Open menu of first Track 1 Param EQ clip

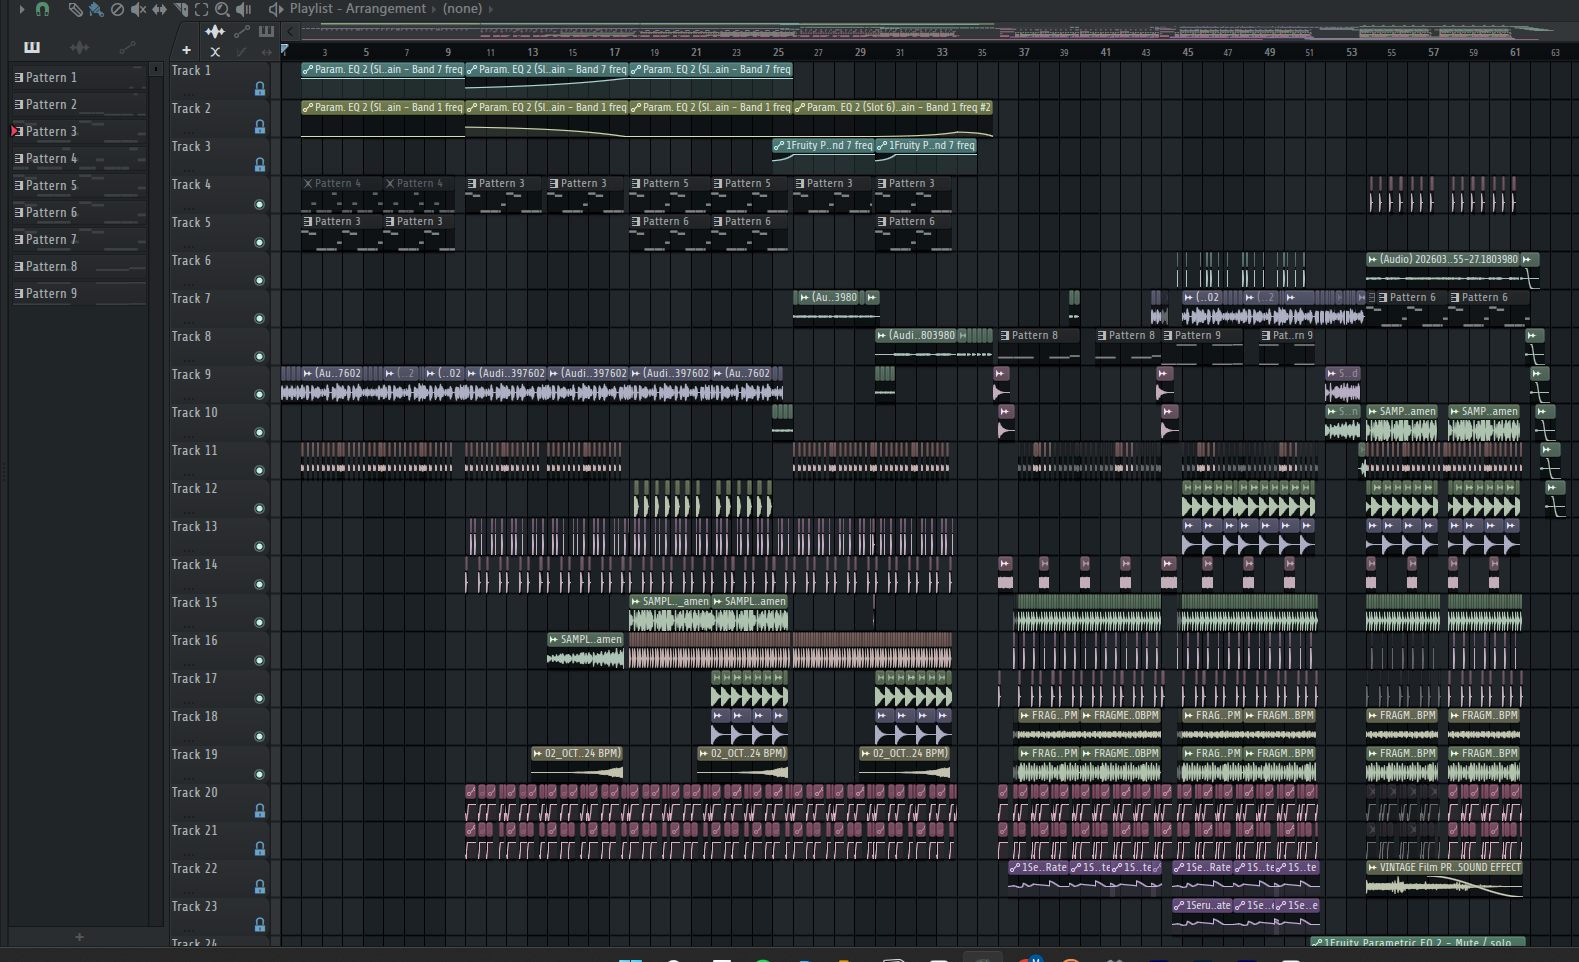coord(308,70)
